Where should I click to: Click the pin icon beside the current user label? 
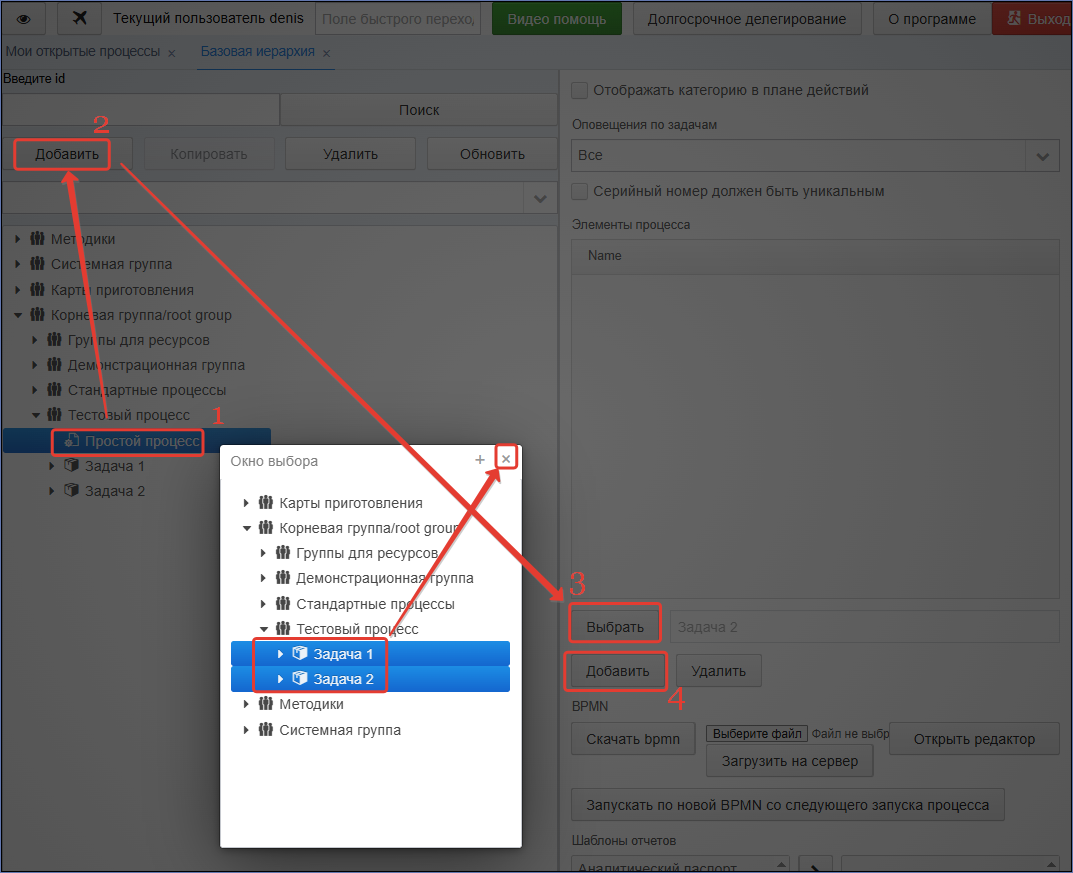80,18
